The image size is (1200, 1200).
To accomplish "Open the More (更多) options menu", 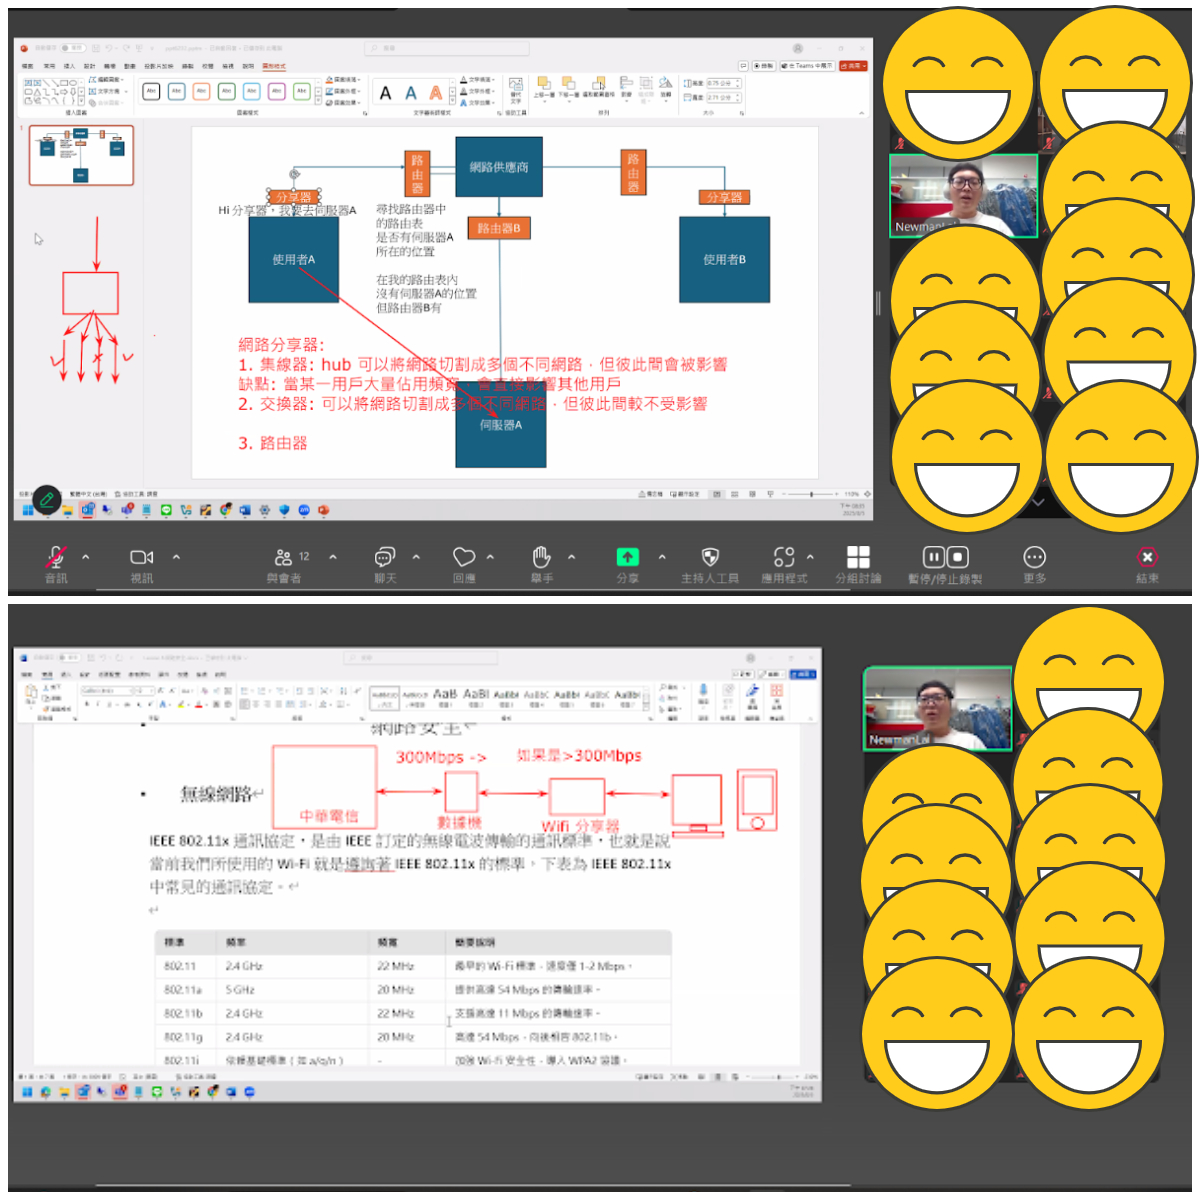I will (x=1034, y=558).
